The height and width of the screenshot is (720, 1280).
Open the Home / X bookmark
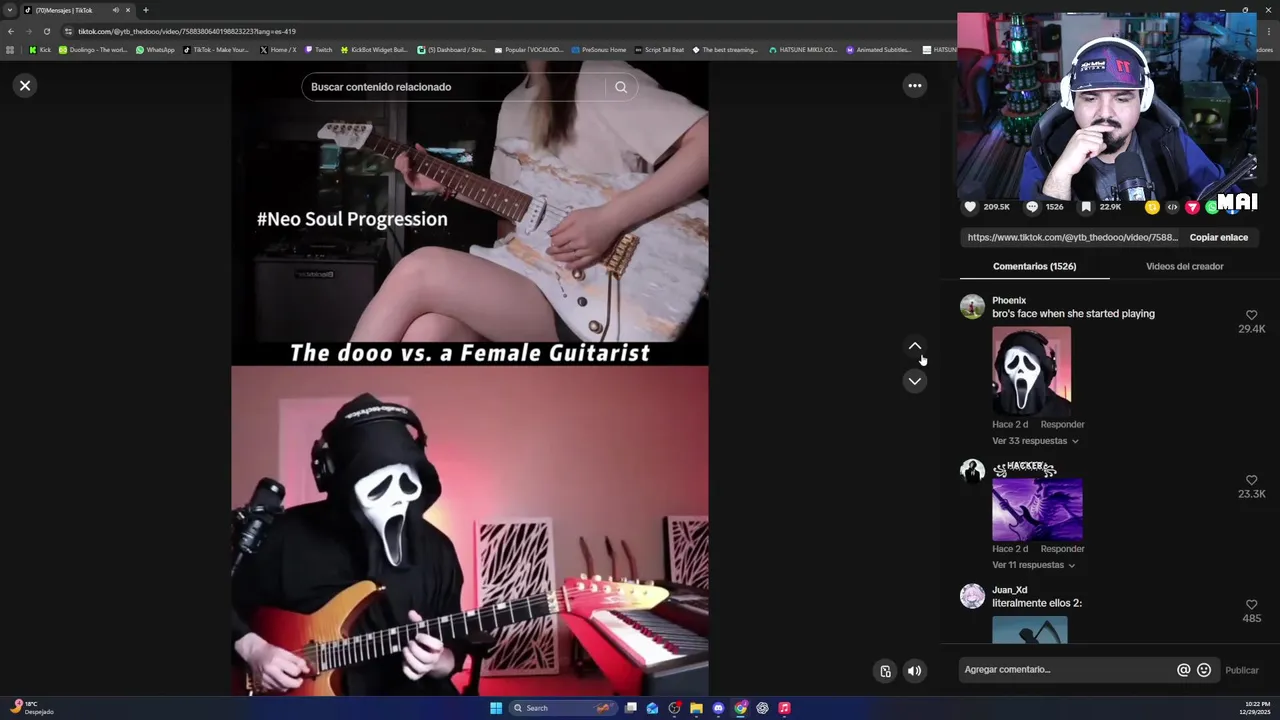[x=278, y=50]
